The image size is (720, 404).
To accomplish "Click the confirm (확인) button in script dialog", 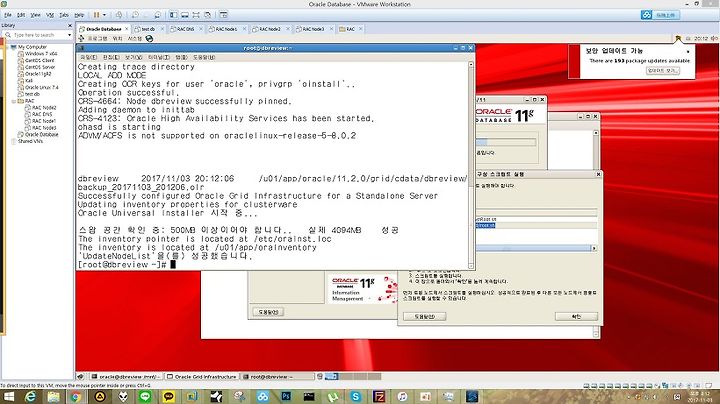I will pos(576,316).
